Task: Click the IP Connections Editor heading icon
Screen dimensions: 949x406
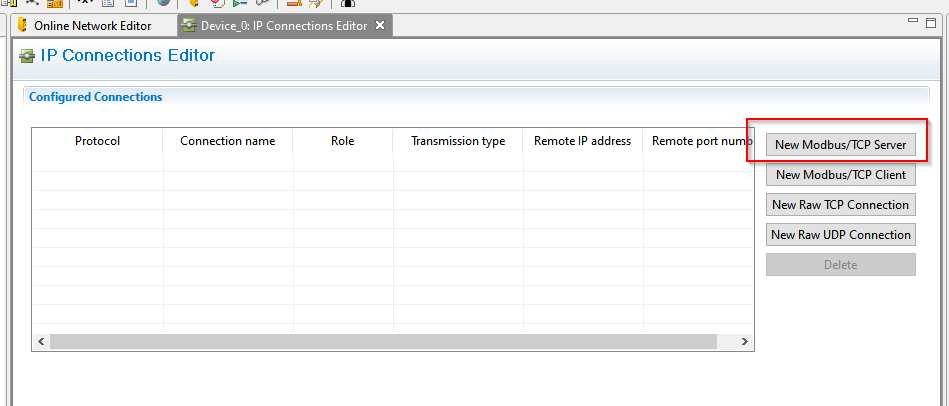Action: (x=27, y=57)
